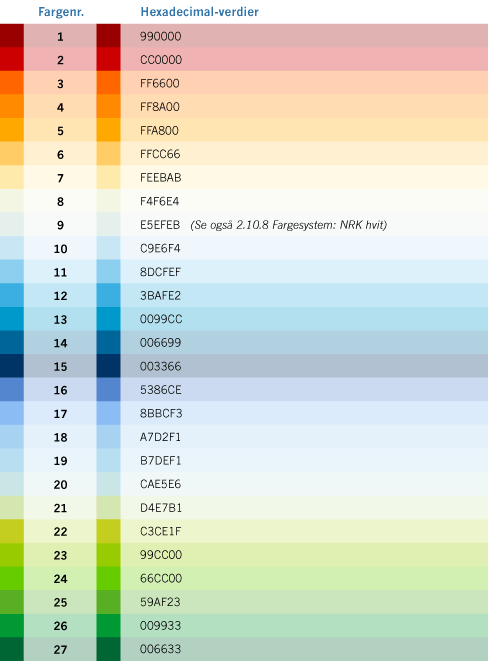Pick the periwinkle swatch beside 5386CE
488x662 pixels.
coord(108,390)
